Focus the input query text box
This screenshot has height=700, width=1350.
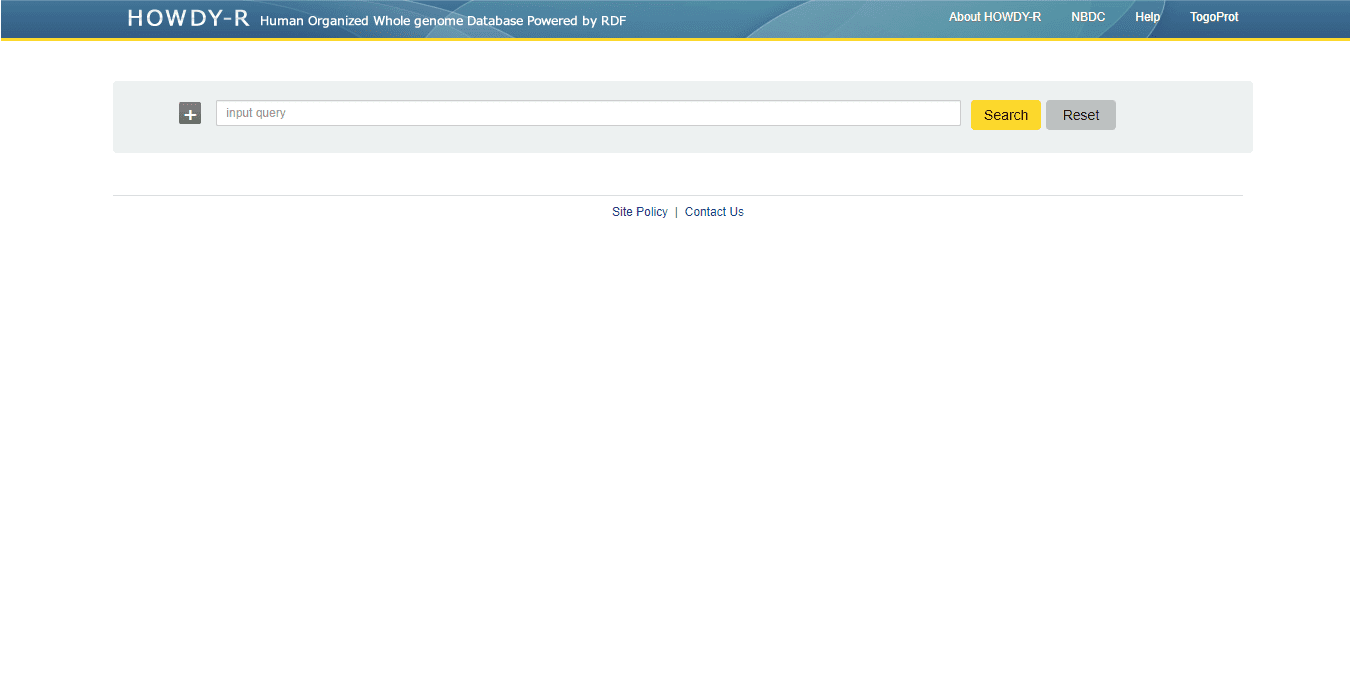[588, 113]
